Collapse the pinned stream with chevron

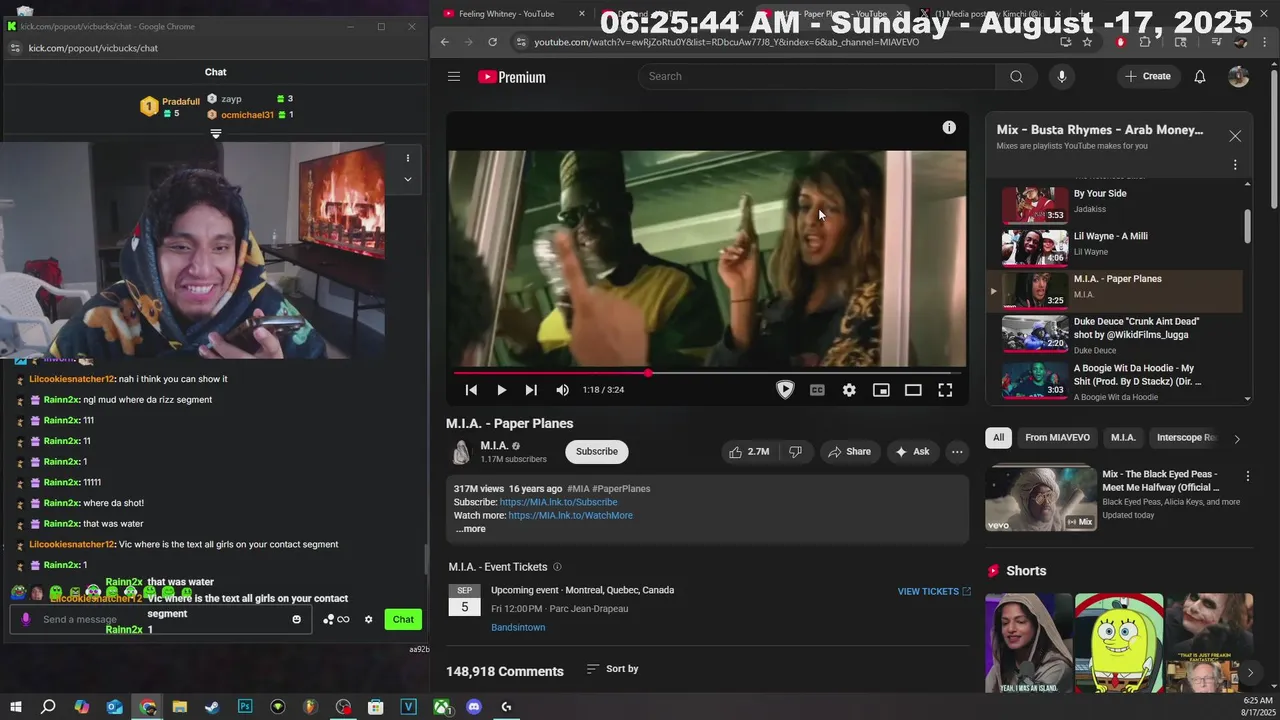point(408,180)
